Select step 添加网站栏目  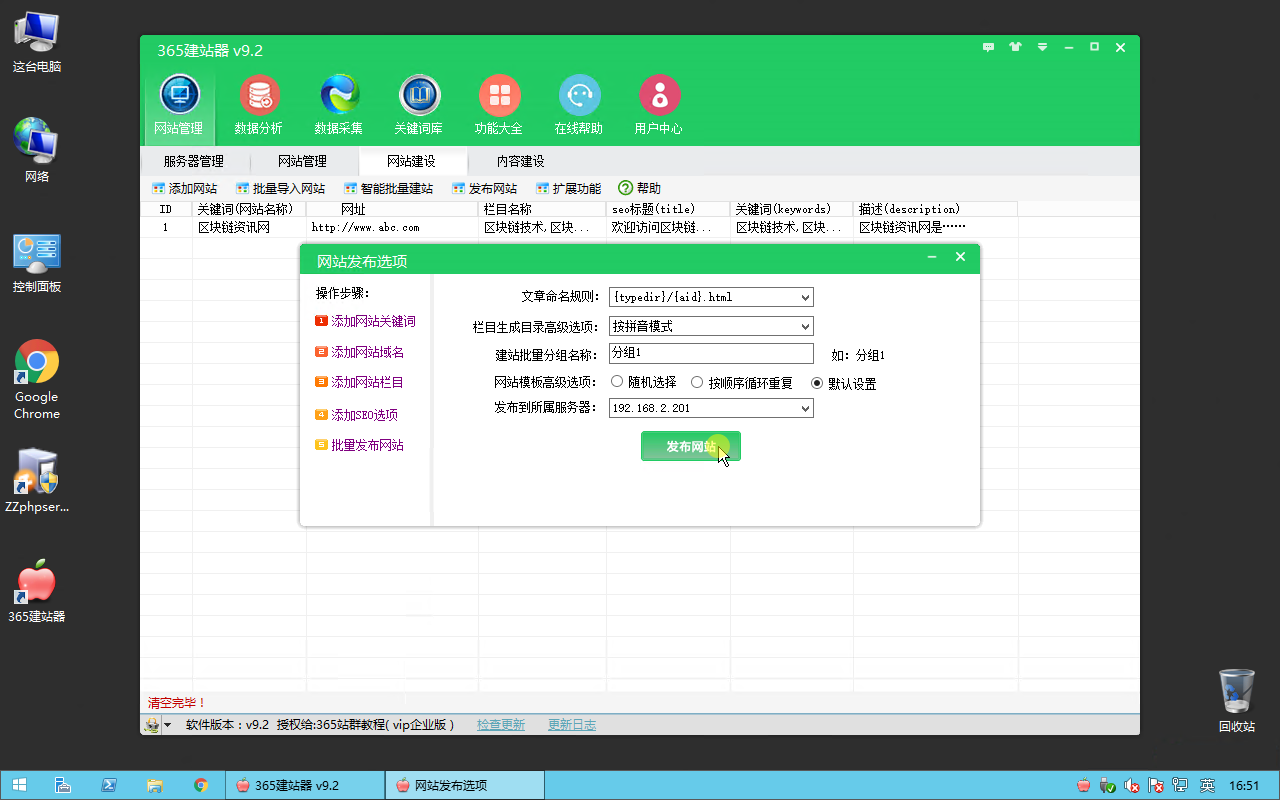click(x=359, y=382)
